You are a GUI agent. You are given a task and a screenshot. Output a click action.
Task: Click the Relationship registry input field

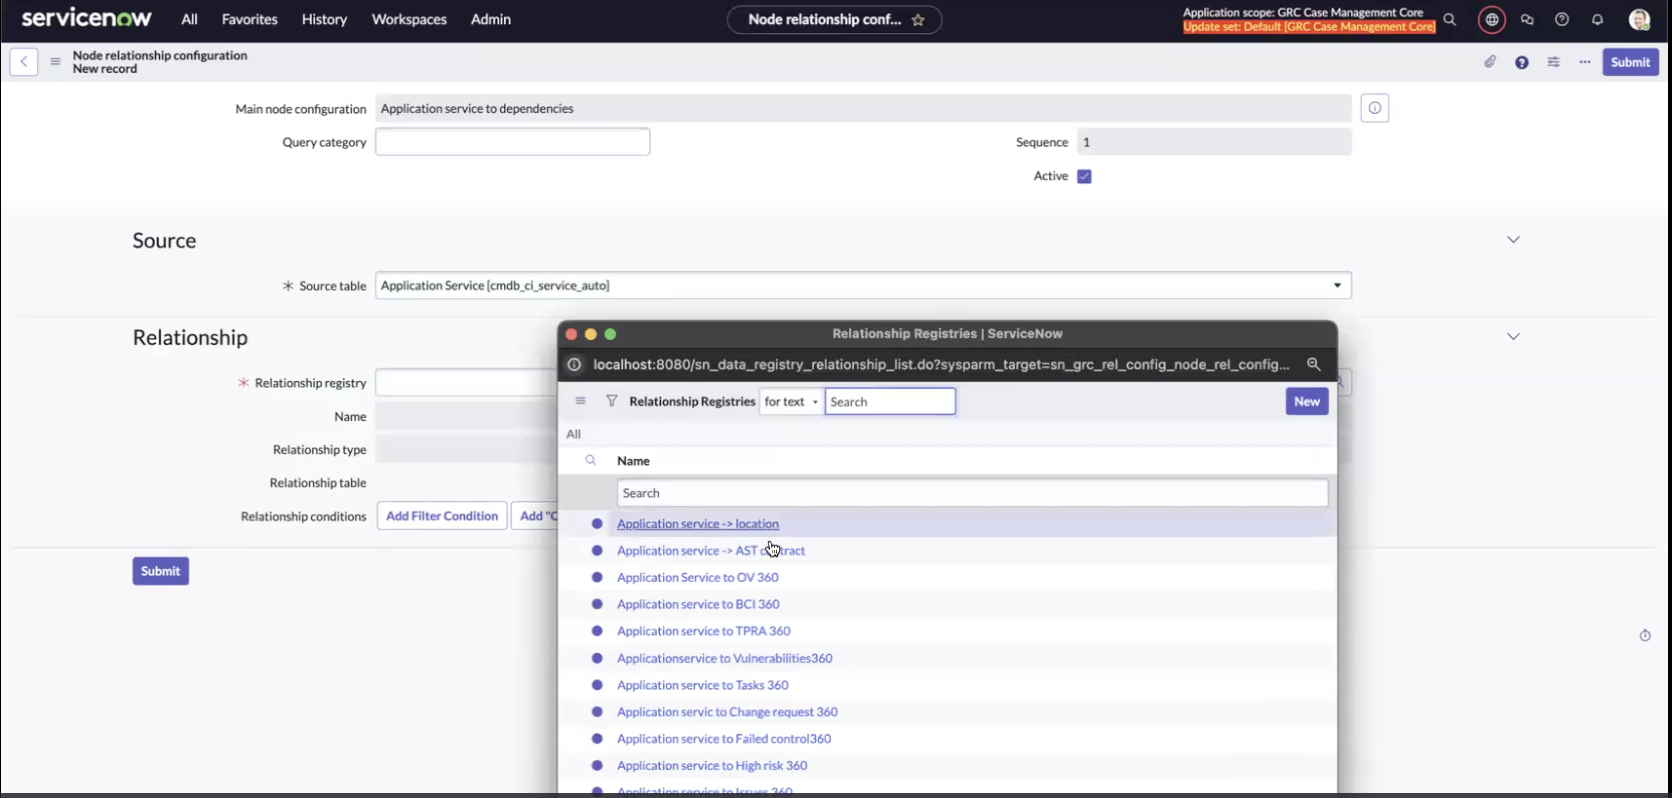click(466, 383)
